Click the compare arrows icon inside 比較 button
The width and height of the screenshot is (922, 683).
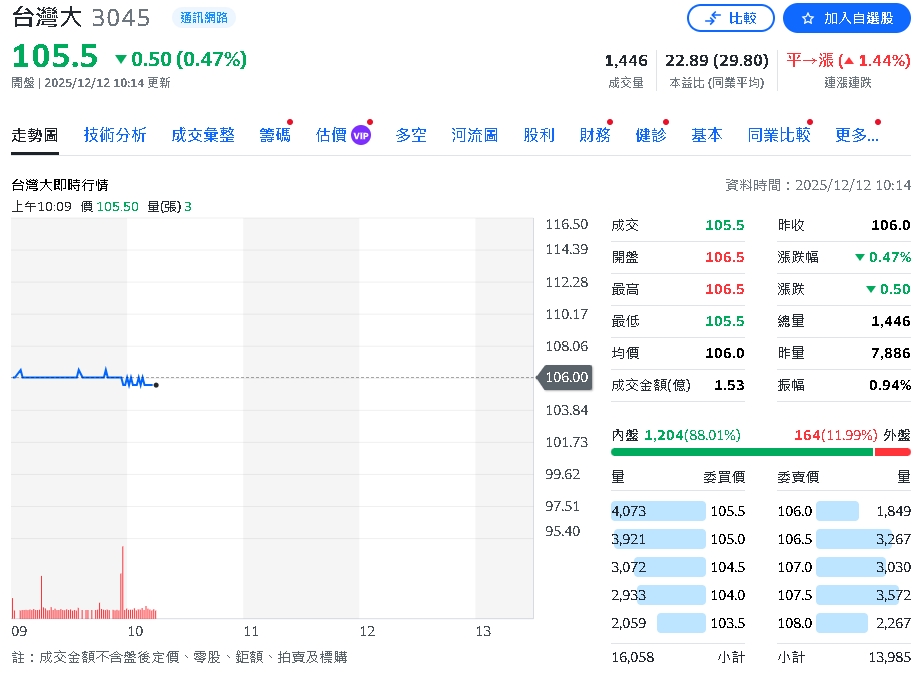click(x=712, y=17)
